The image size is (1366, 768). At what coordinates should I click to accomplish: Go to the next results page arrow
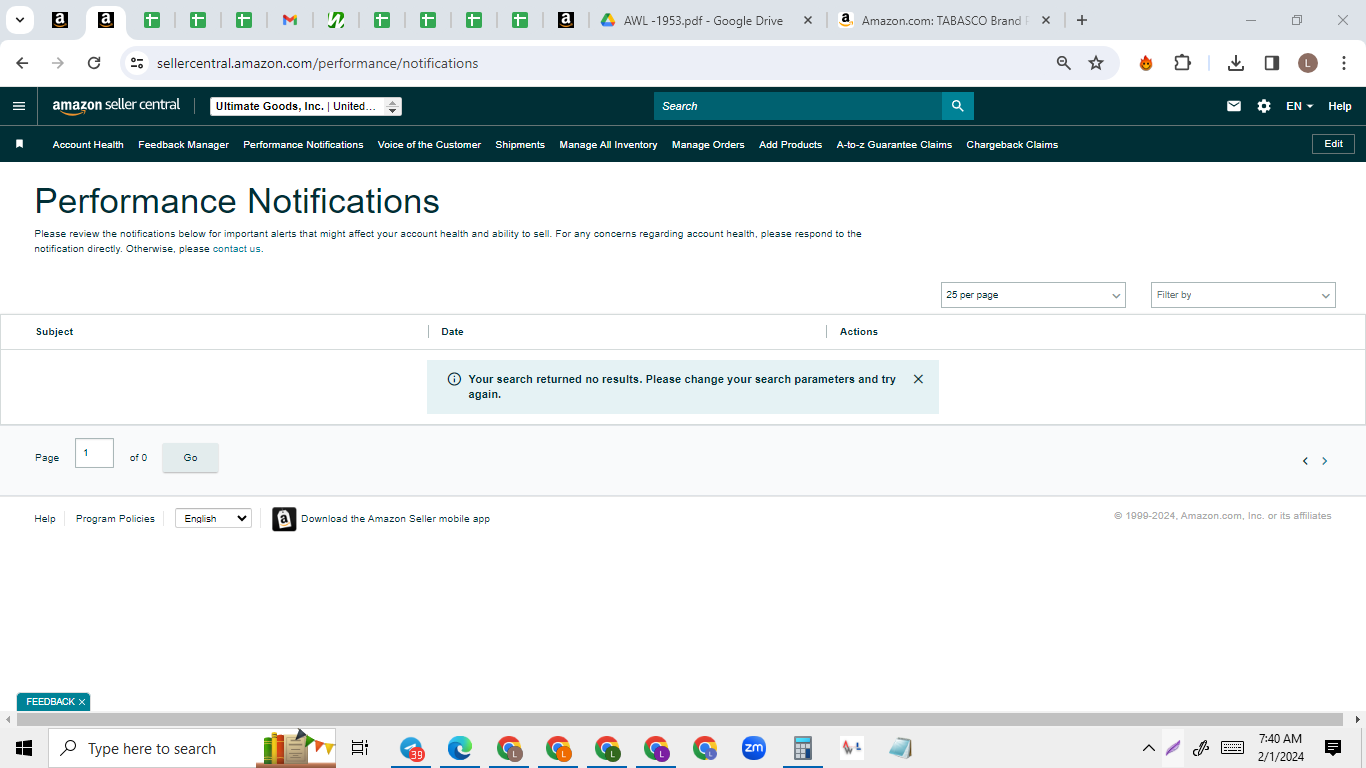tap(1325, 461)
